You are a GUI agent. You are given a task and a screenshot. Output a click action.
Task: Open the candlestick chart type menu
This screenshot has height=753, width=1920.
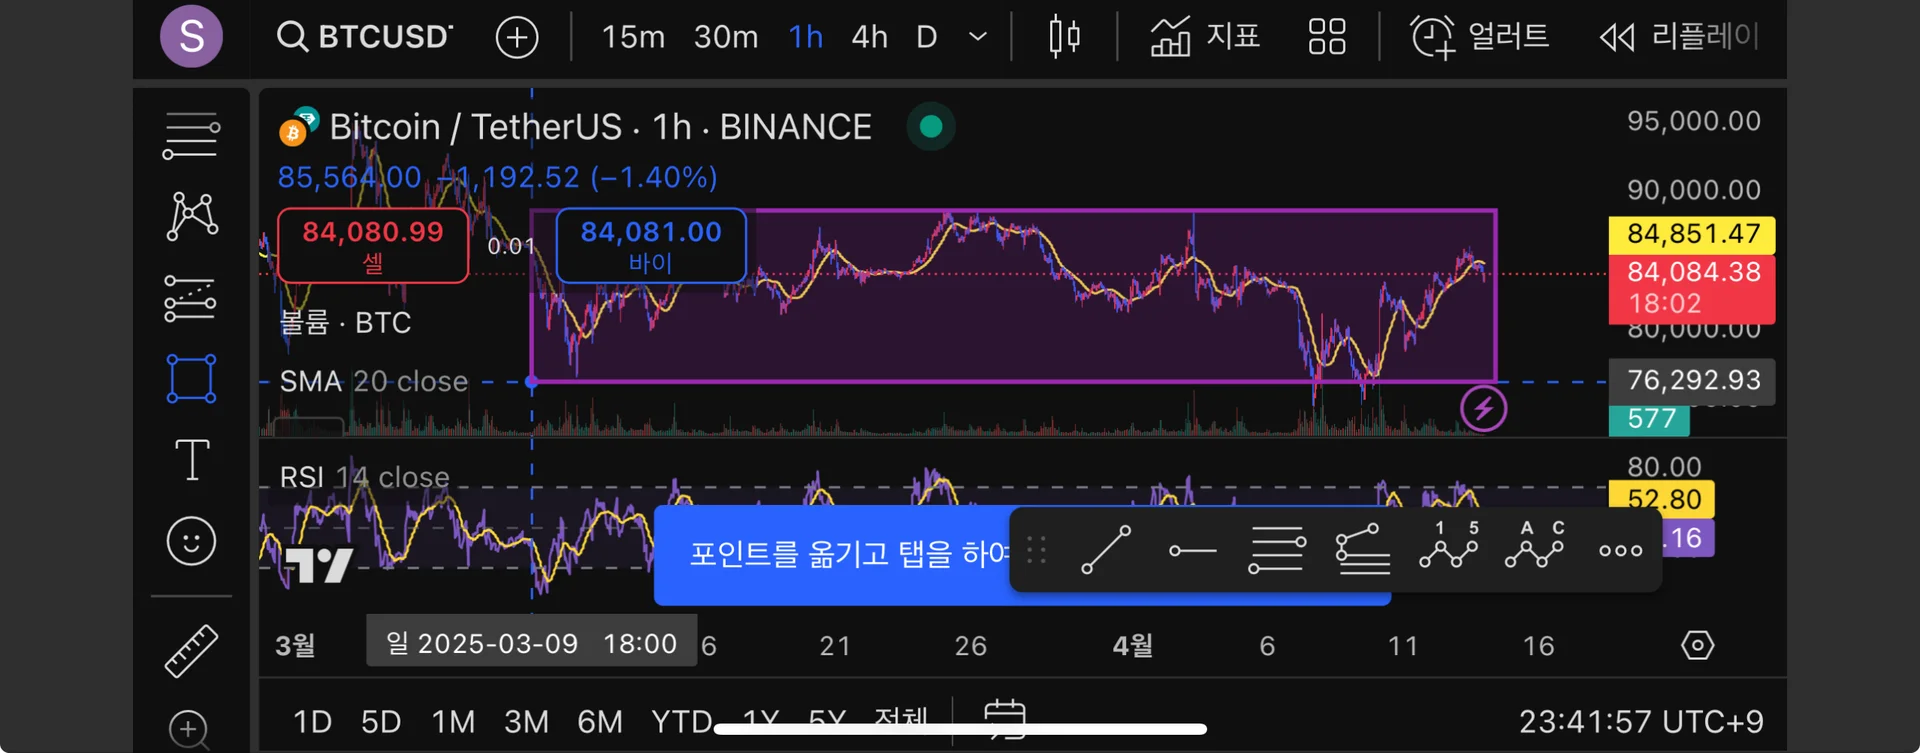point(1064,37)
